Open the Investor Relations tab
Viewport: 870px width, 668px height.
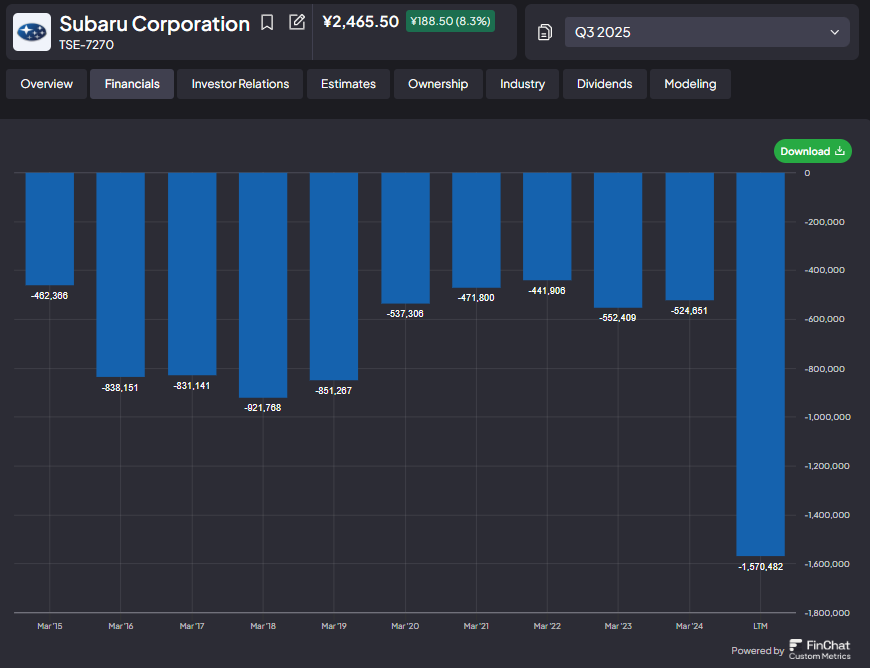tap(240, 84)
